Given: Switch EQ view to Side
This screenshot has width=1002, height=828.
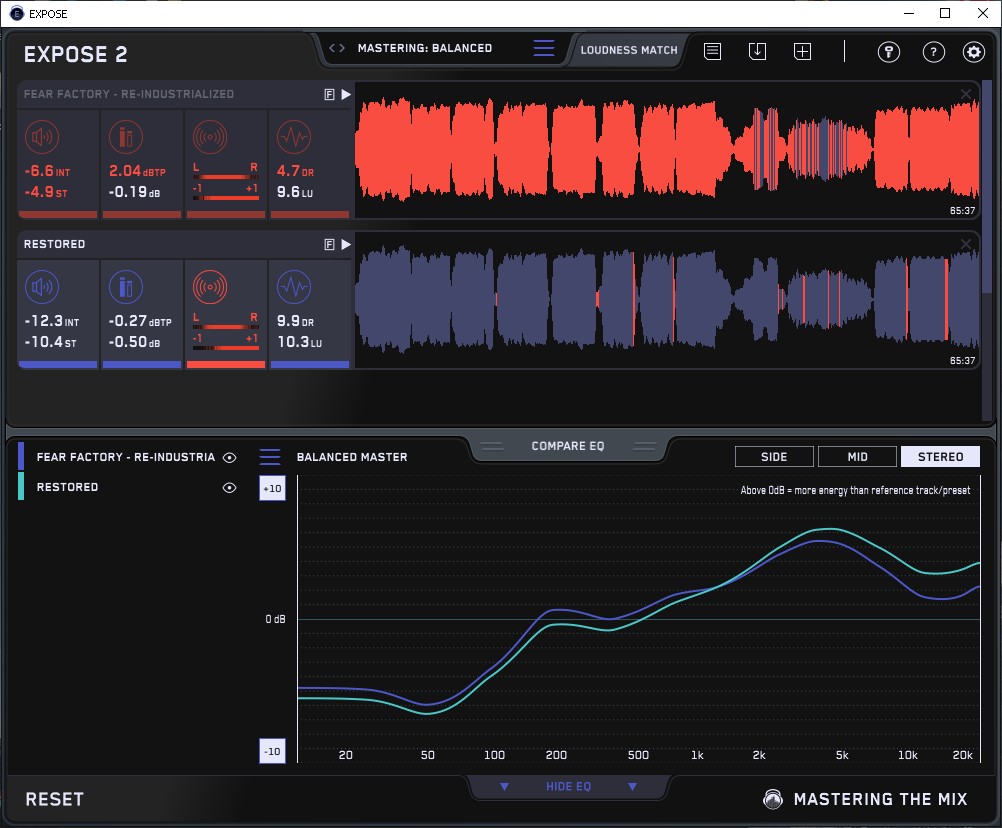Looking at the screenshot, I should click(x=774, y=457).
